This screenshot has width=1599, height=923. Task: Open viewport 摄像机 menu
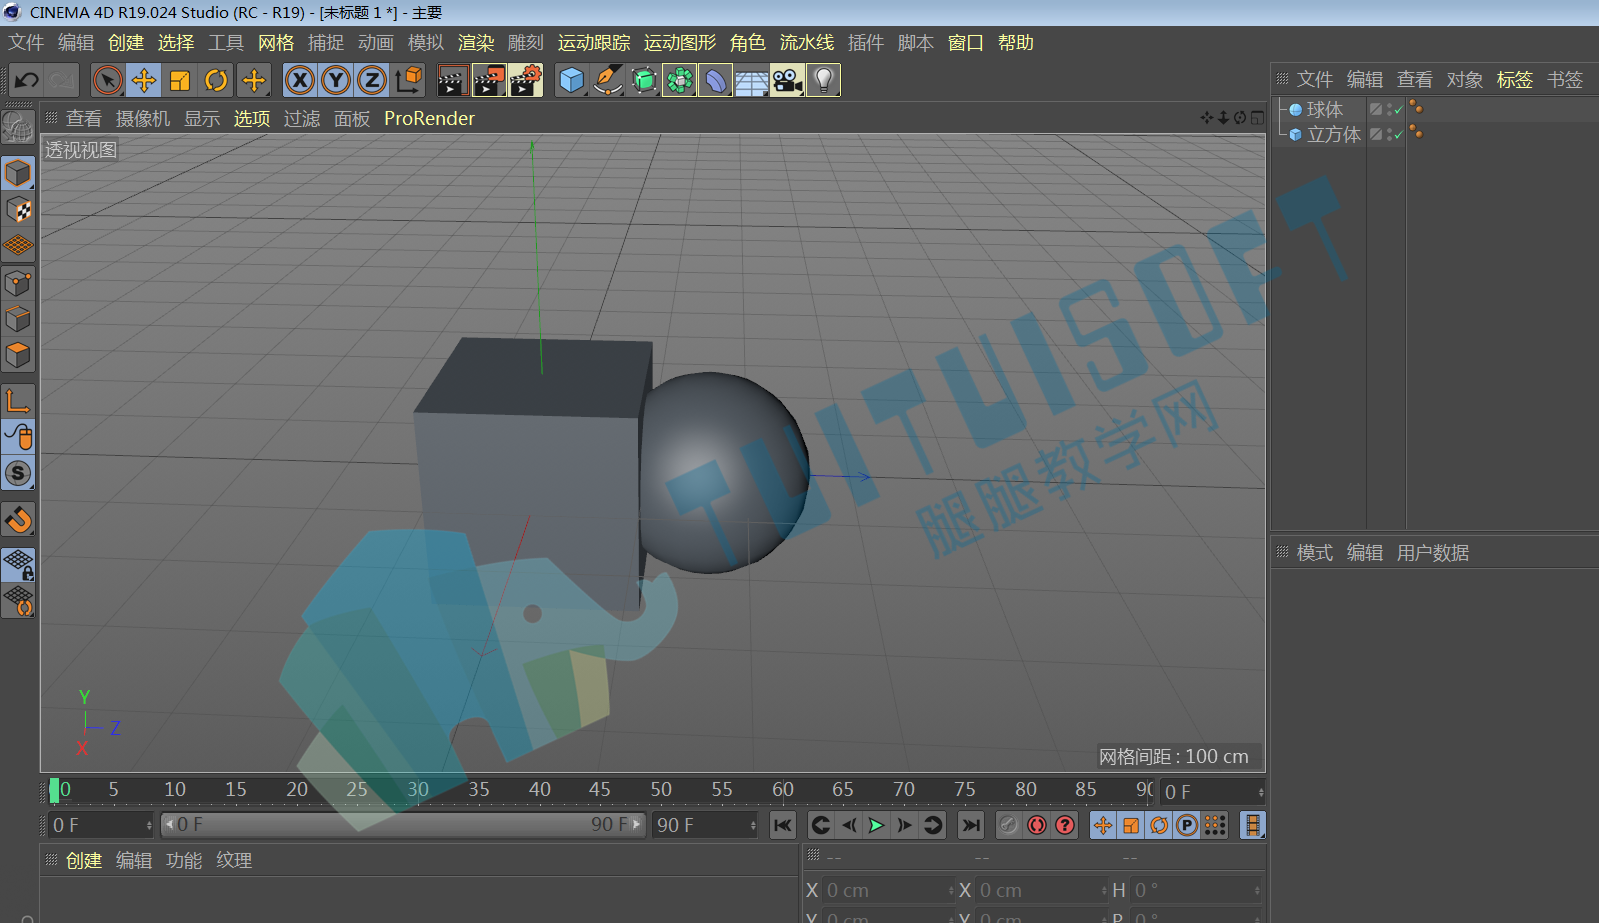click(143, 118)
